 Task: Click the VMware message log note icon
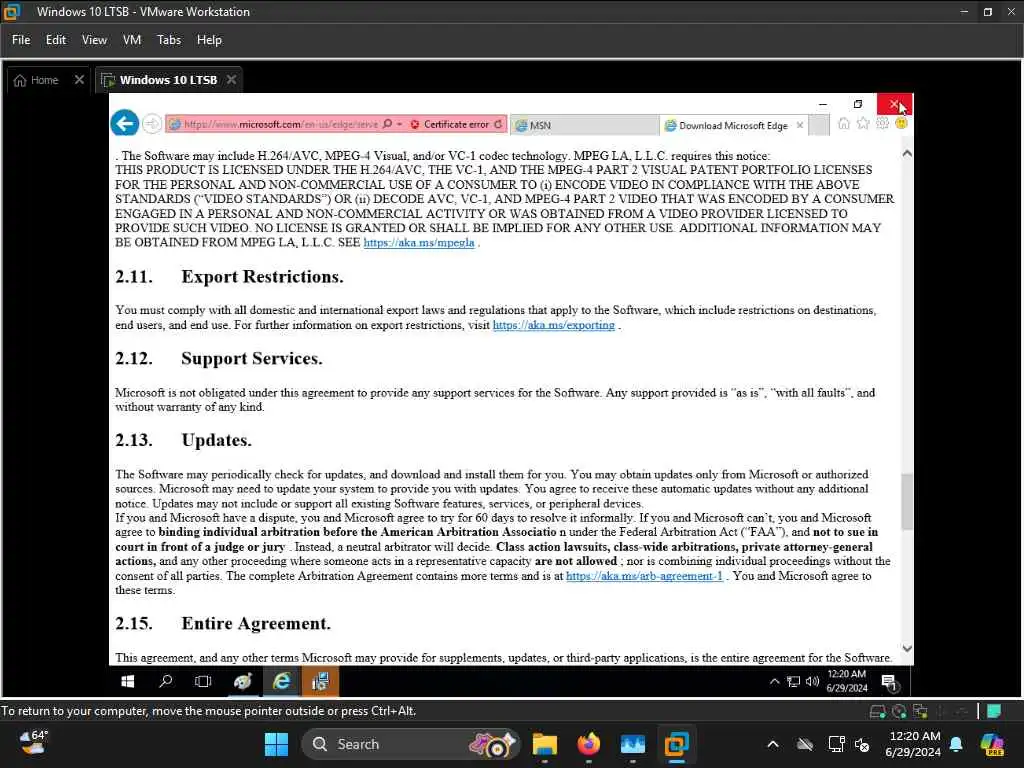tap(994, 711)
